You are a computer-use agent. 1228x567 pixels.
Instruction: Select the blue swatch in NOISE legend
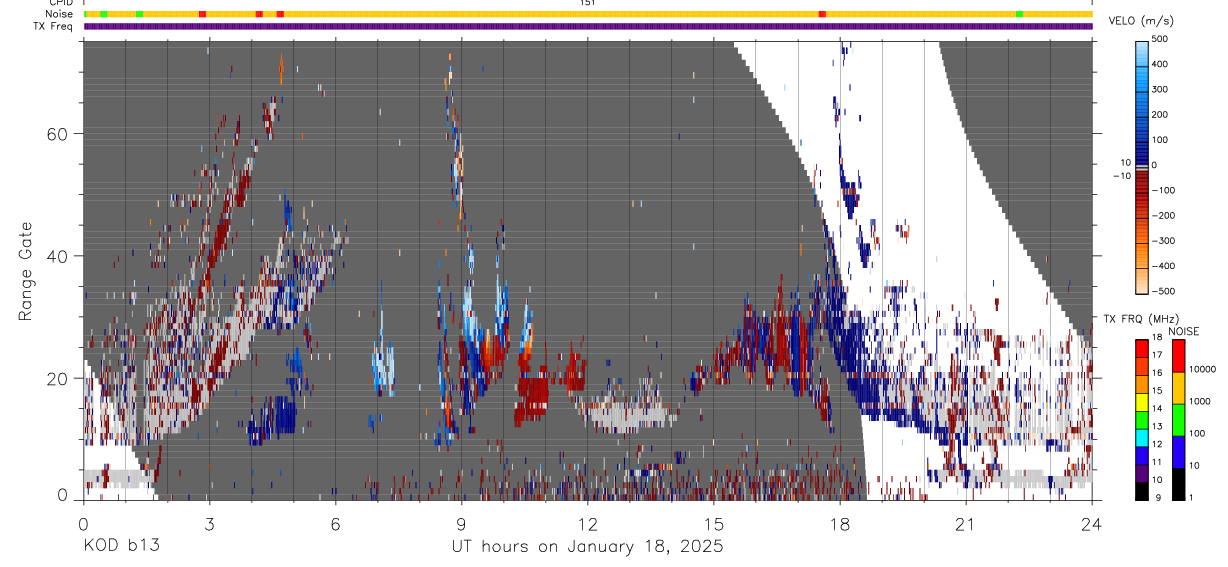[1177, 451]
